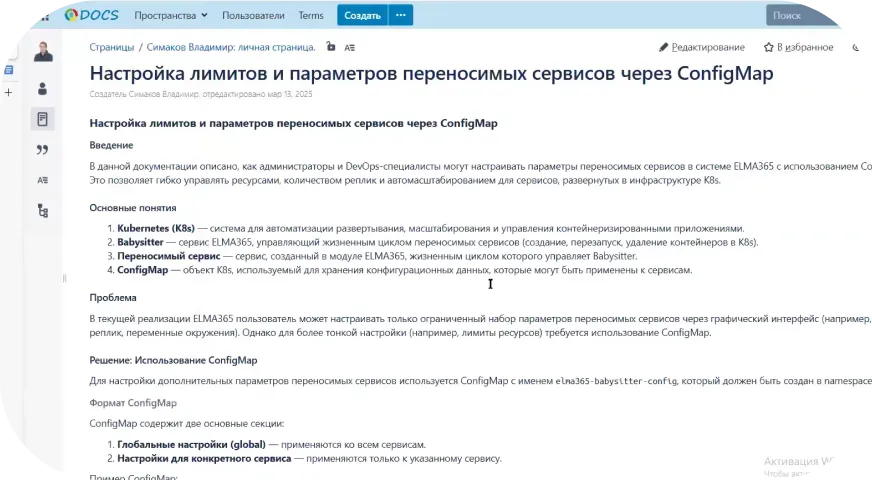Click the Babysitter list term
This screenshot has height=480, width=872.
[140, 242]
